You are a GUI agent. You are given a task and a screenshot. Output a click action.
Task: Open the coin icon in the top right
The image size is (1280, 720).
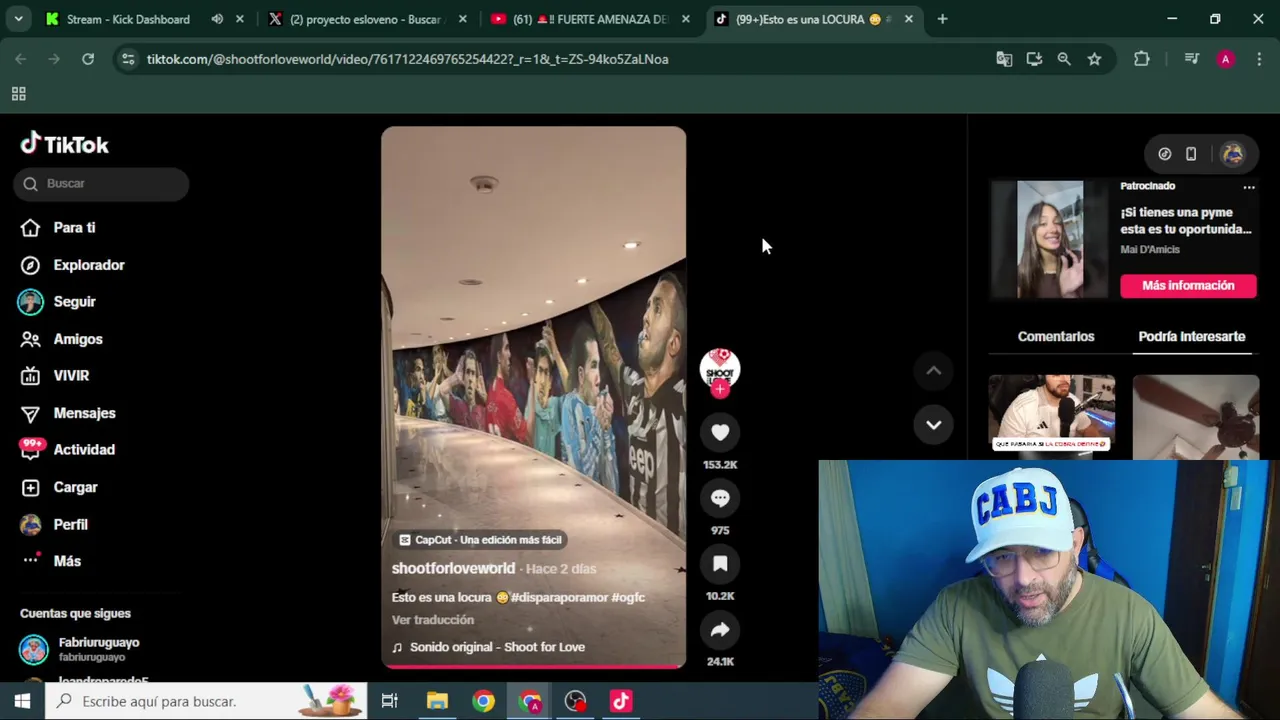[x=1165, y=154]
